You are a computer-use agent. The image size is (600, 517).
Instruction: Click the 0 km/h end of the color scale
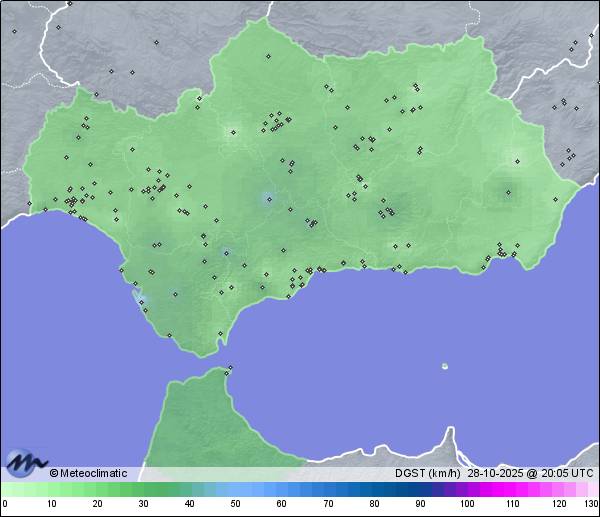pos(6,489)
